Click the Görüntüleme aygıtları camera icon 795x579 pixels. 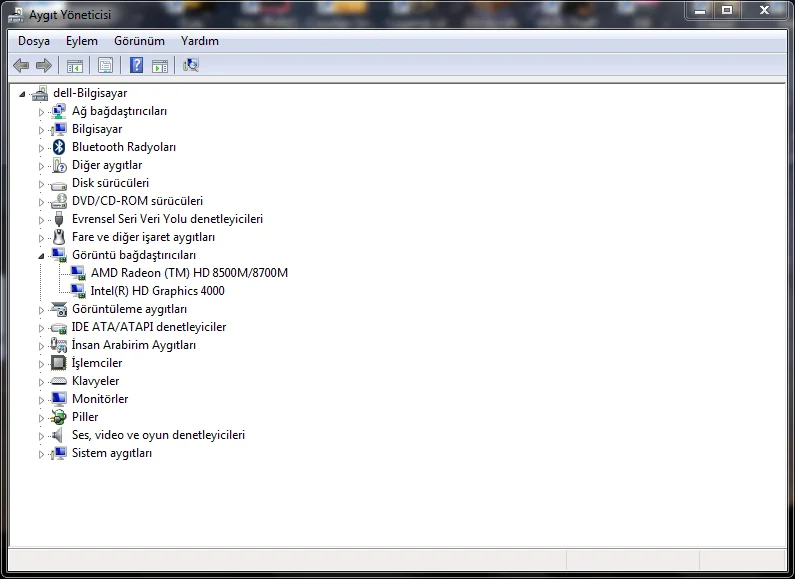tap(59, 309)
